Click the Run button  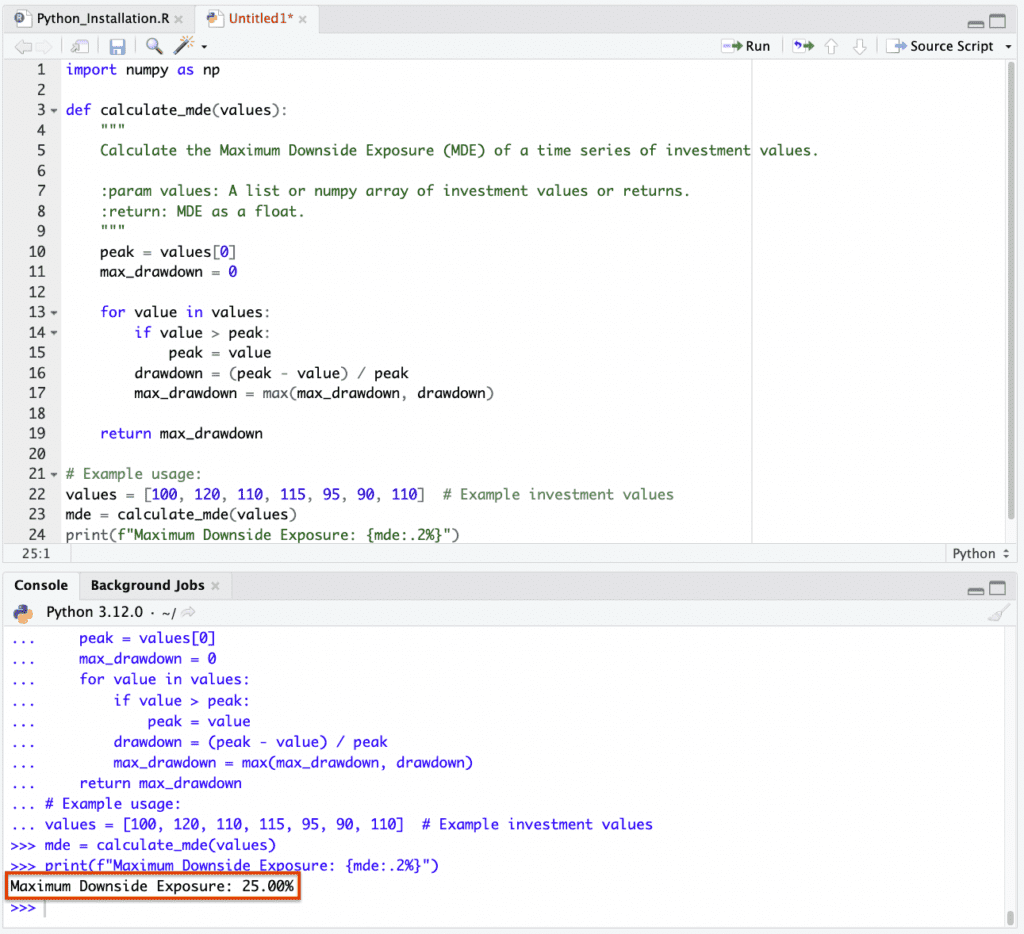pos(746,46)
